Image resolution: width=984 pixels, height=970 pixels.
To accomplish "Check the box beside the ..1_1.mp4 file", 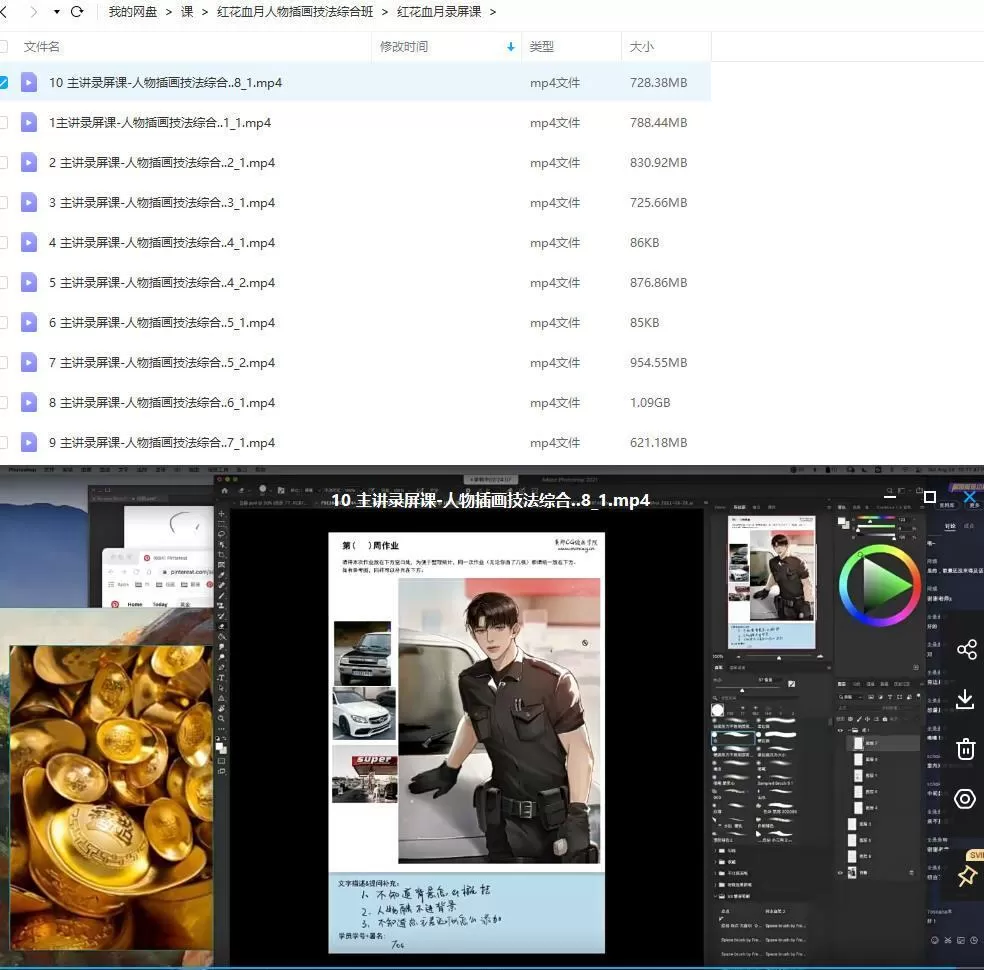I will pyautogui.click(x=3, y=123).
